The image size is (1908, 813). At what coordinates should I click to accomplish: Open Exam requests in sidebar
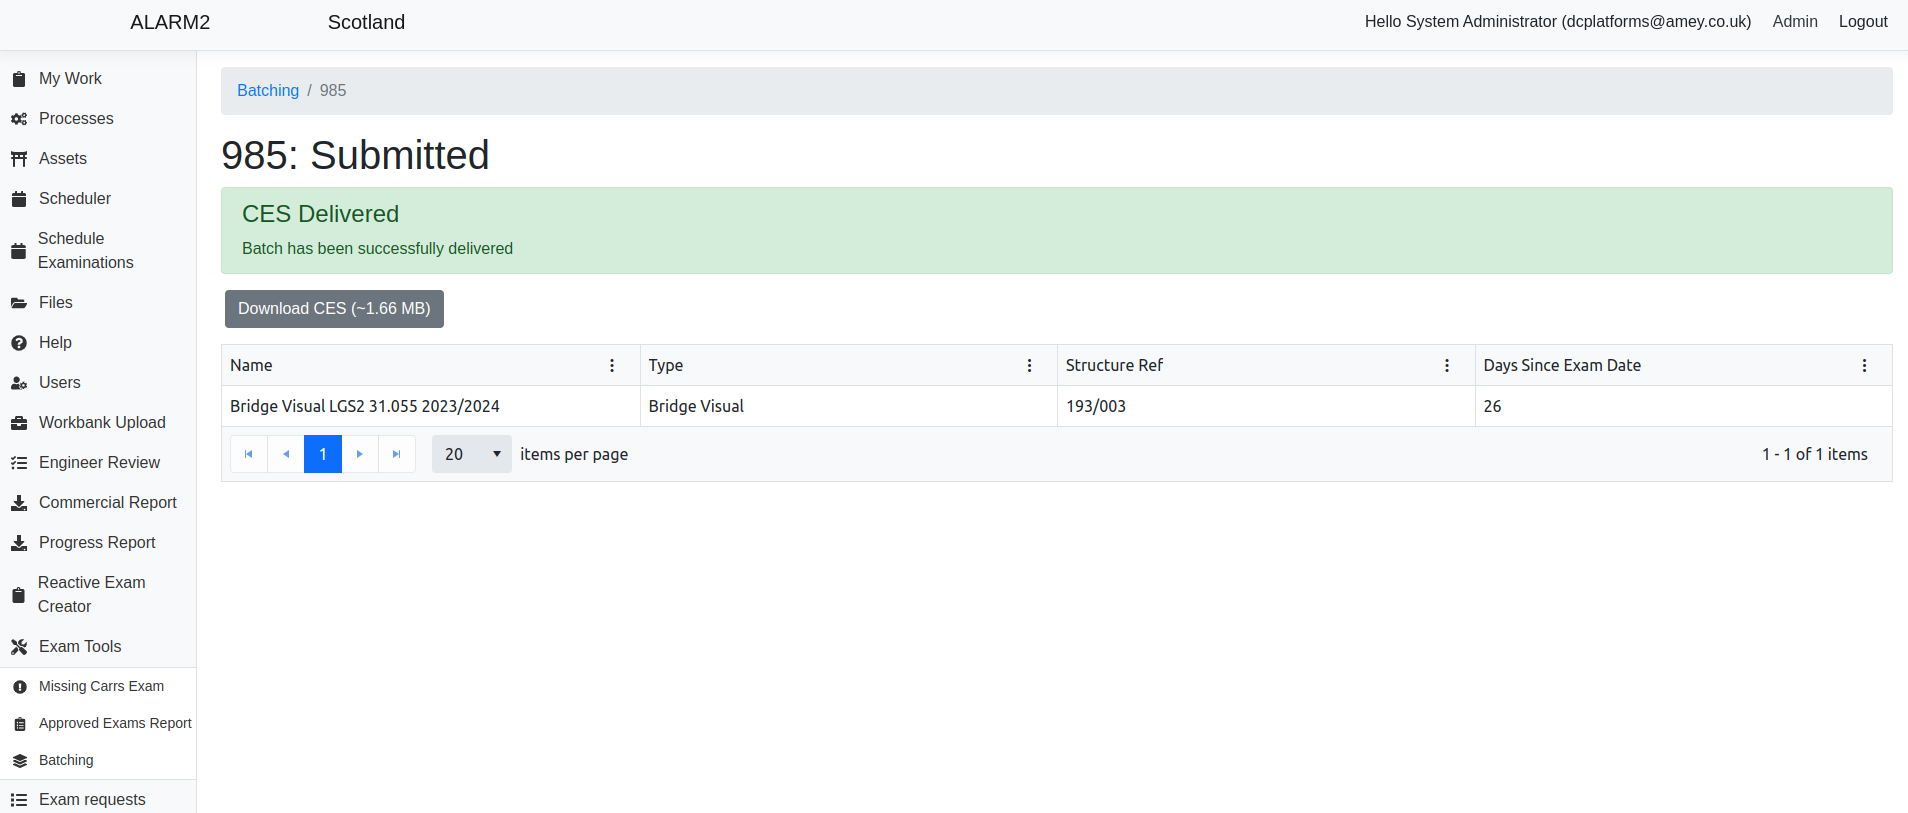(92, 799)
